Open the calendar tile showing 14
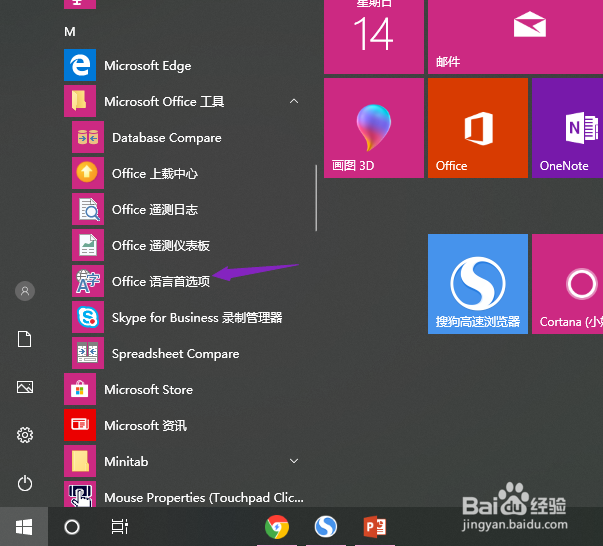Screen dimensions: 603x546 point(374,37)
